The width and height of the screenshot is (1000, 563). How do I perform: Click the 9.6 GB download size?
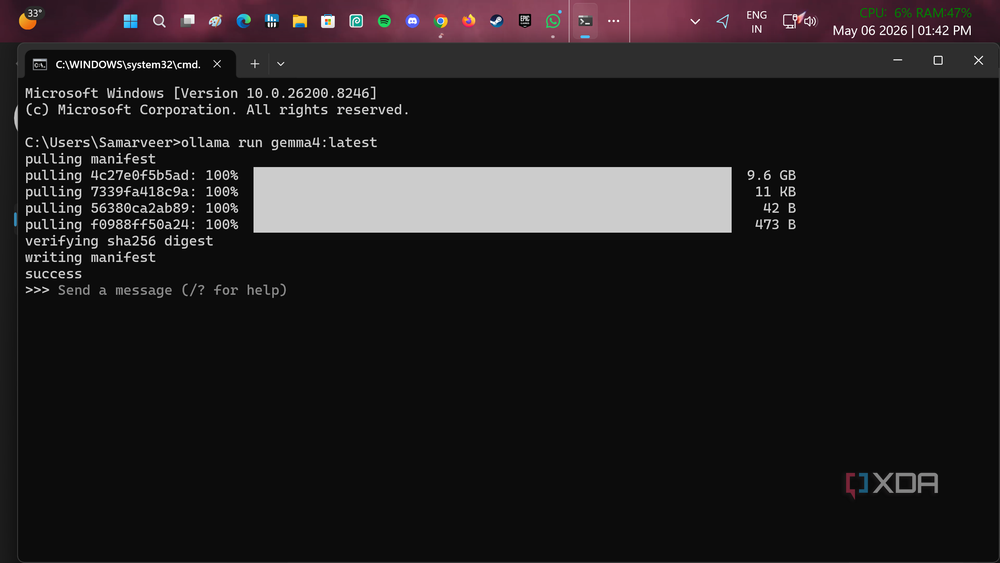click(x=771, y=175)
